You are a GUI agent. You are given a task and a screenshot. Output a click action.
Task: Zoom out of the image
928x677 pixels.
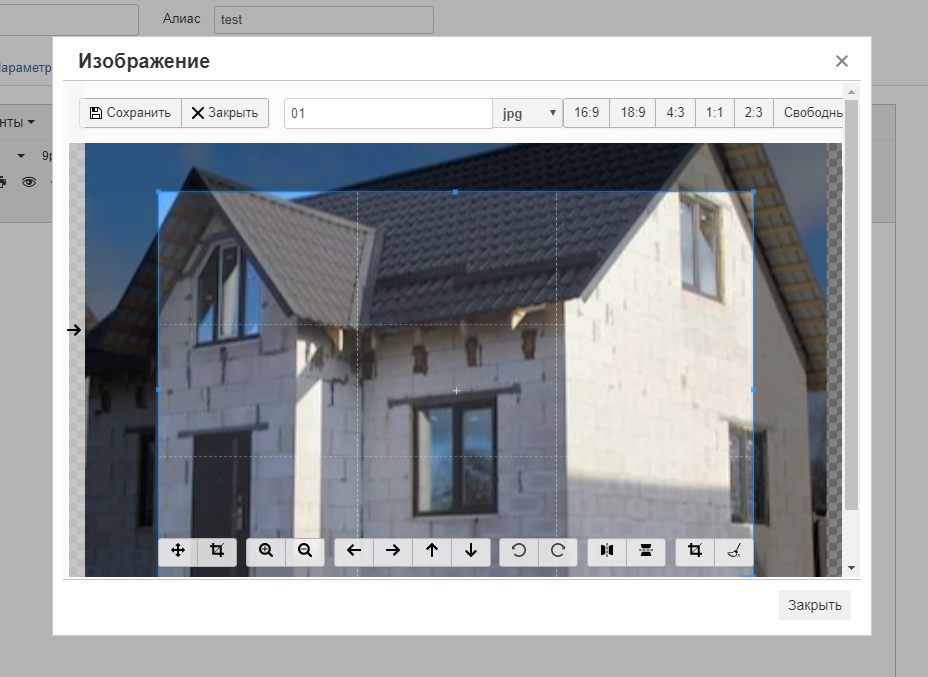305,551
